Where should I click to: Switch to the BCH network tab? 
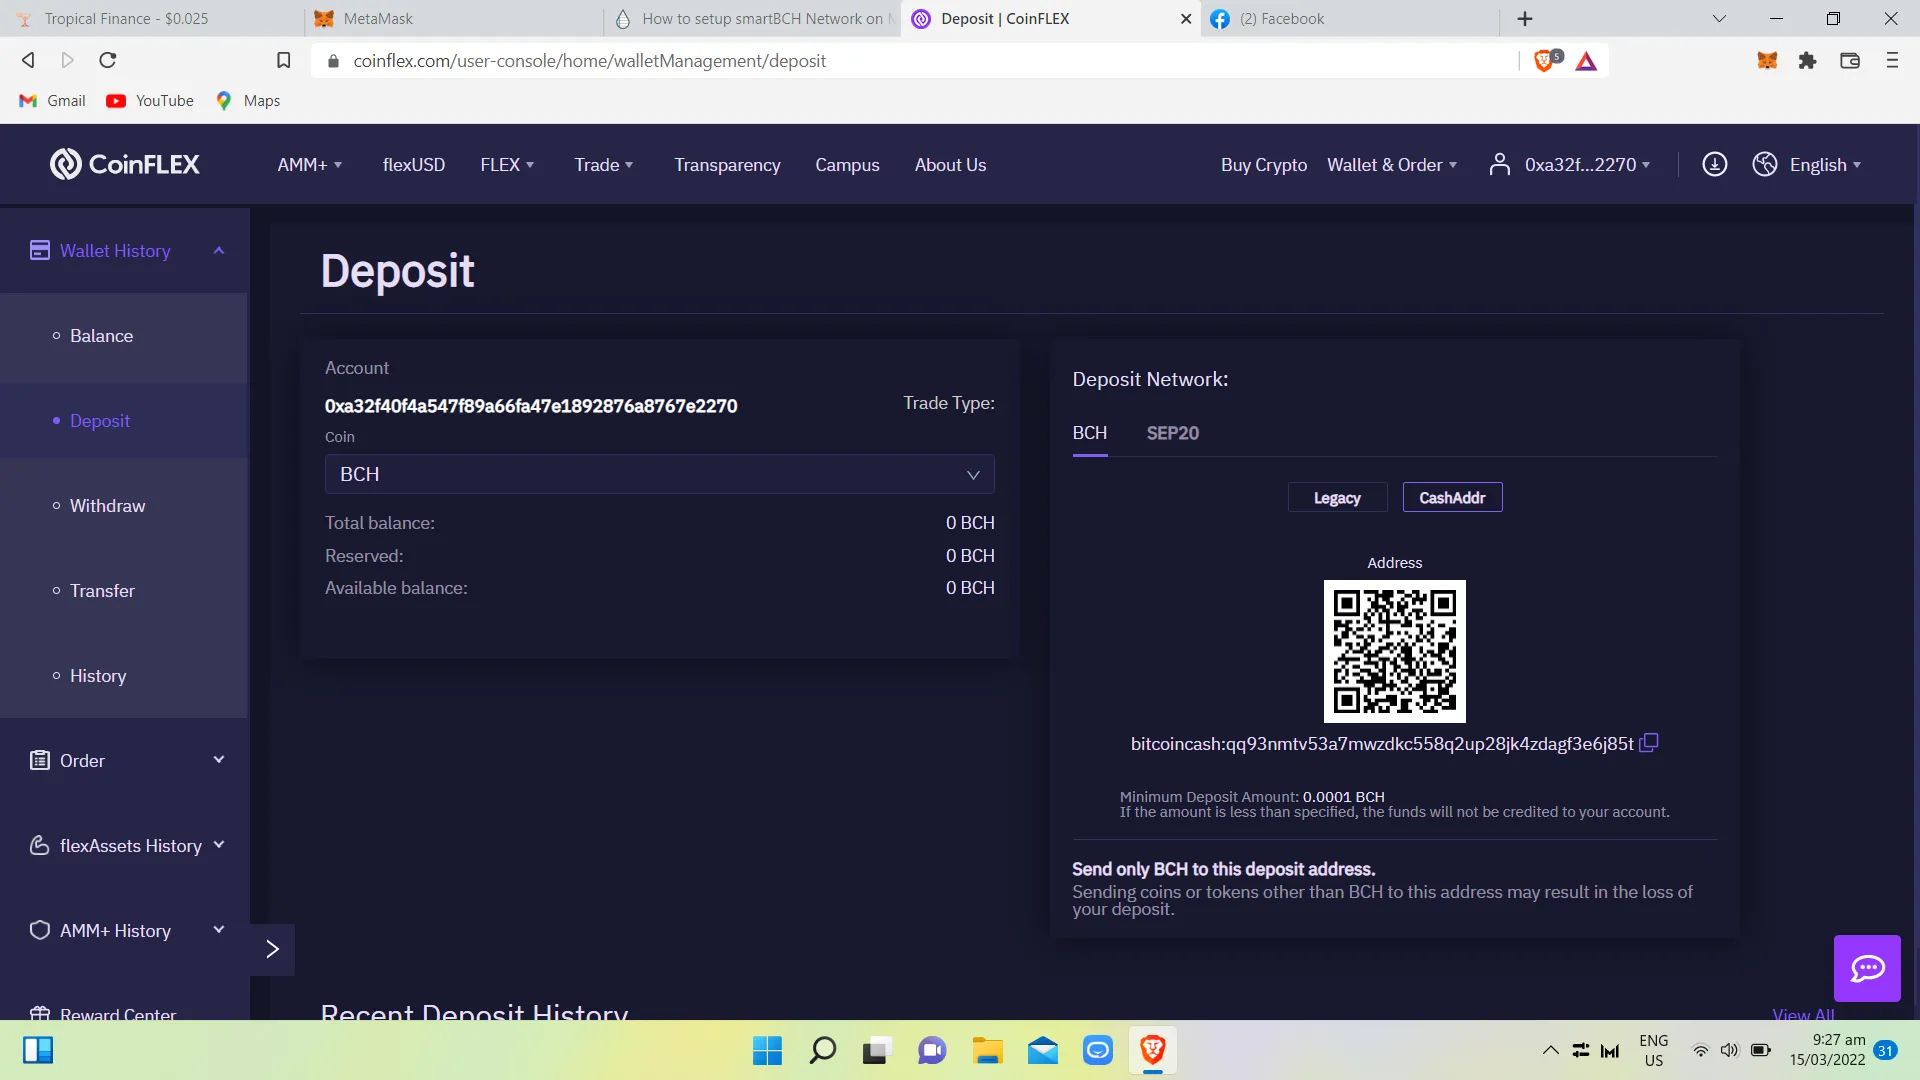[1089, 433]
